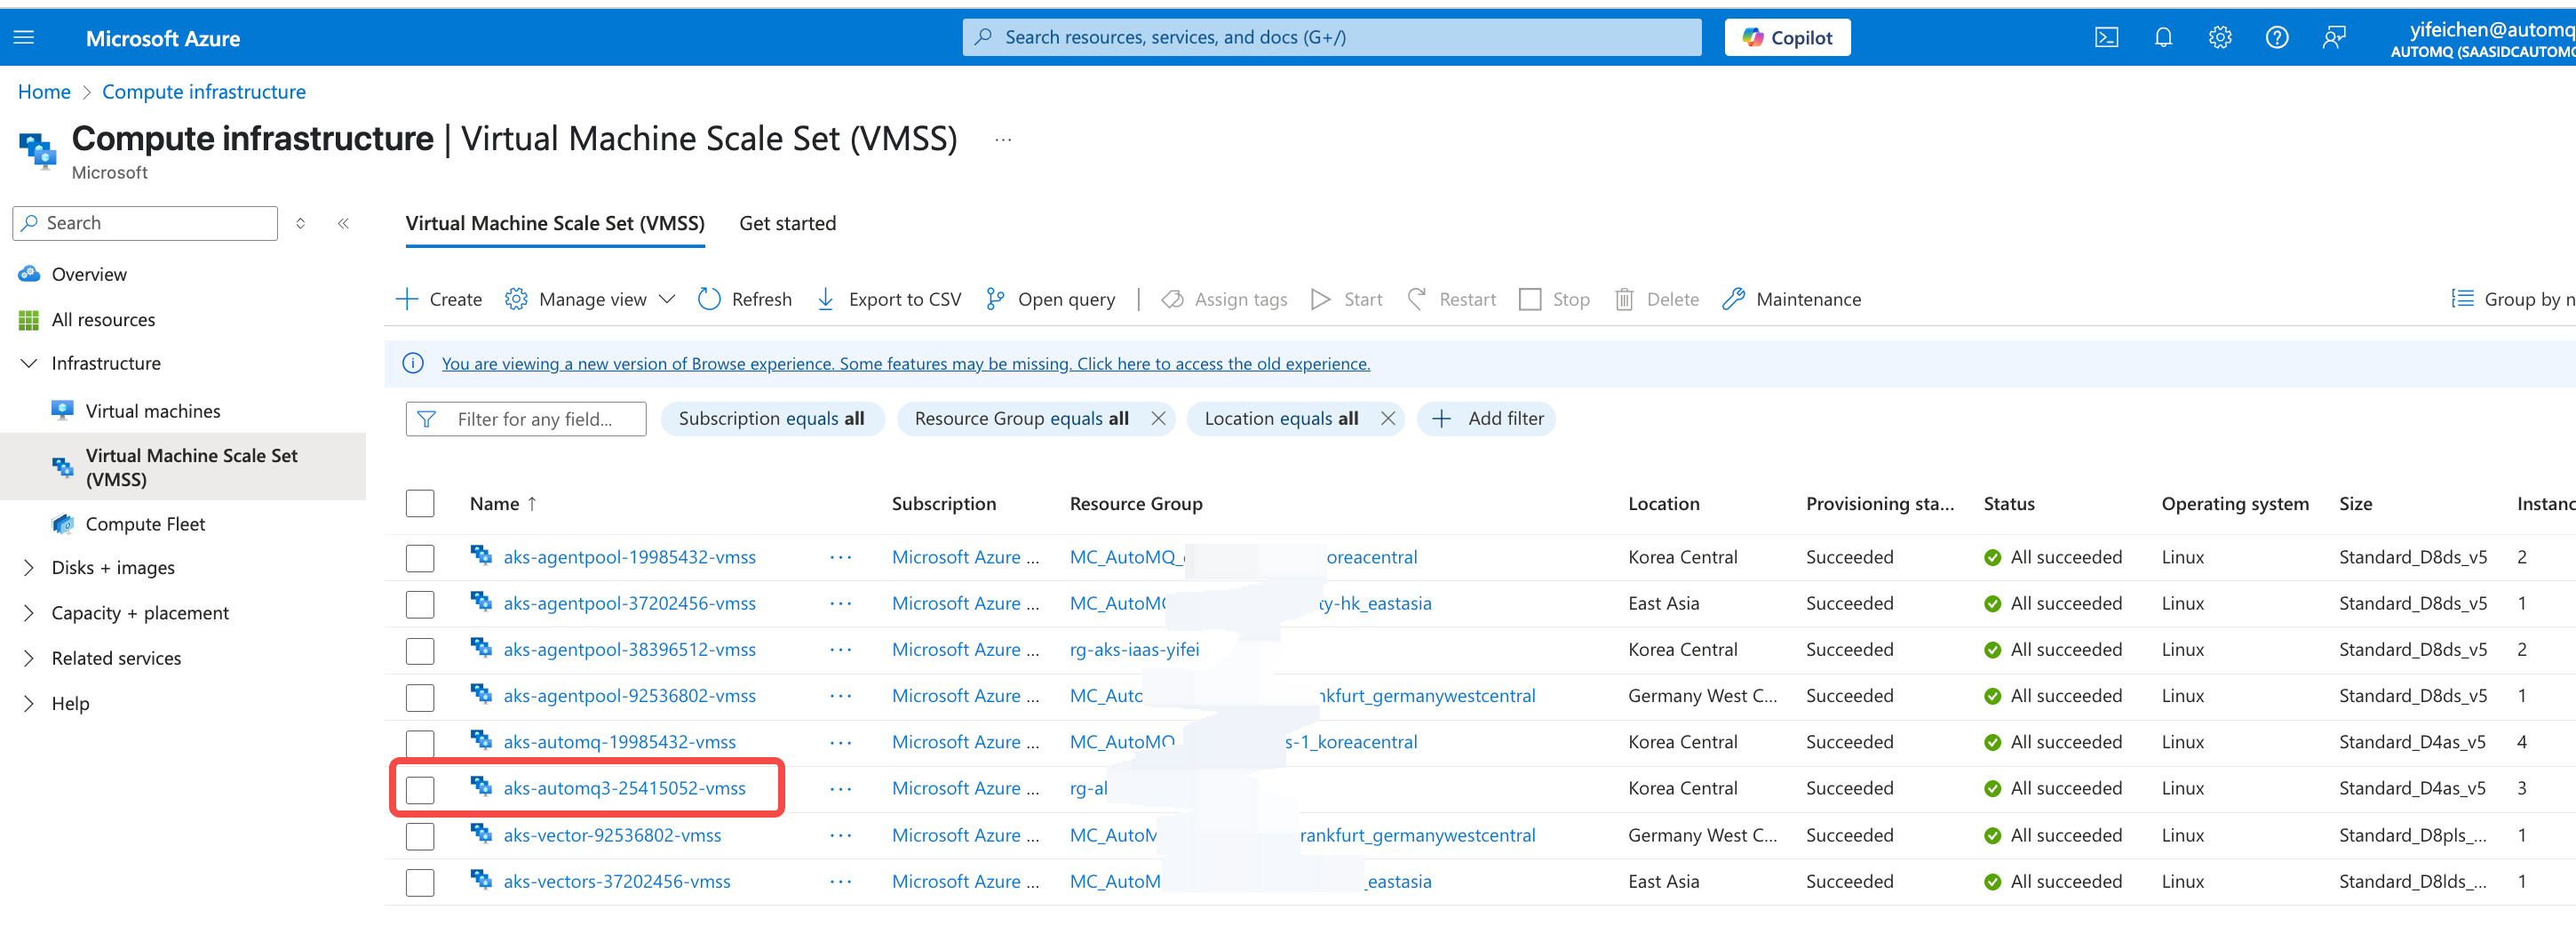Remove the Resource Group filter
2576x942 pixels.
click(x=1158, y=419)
